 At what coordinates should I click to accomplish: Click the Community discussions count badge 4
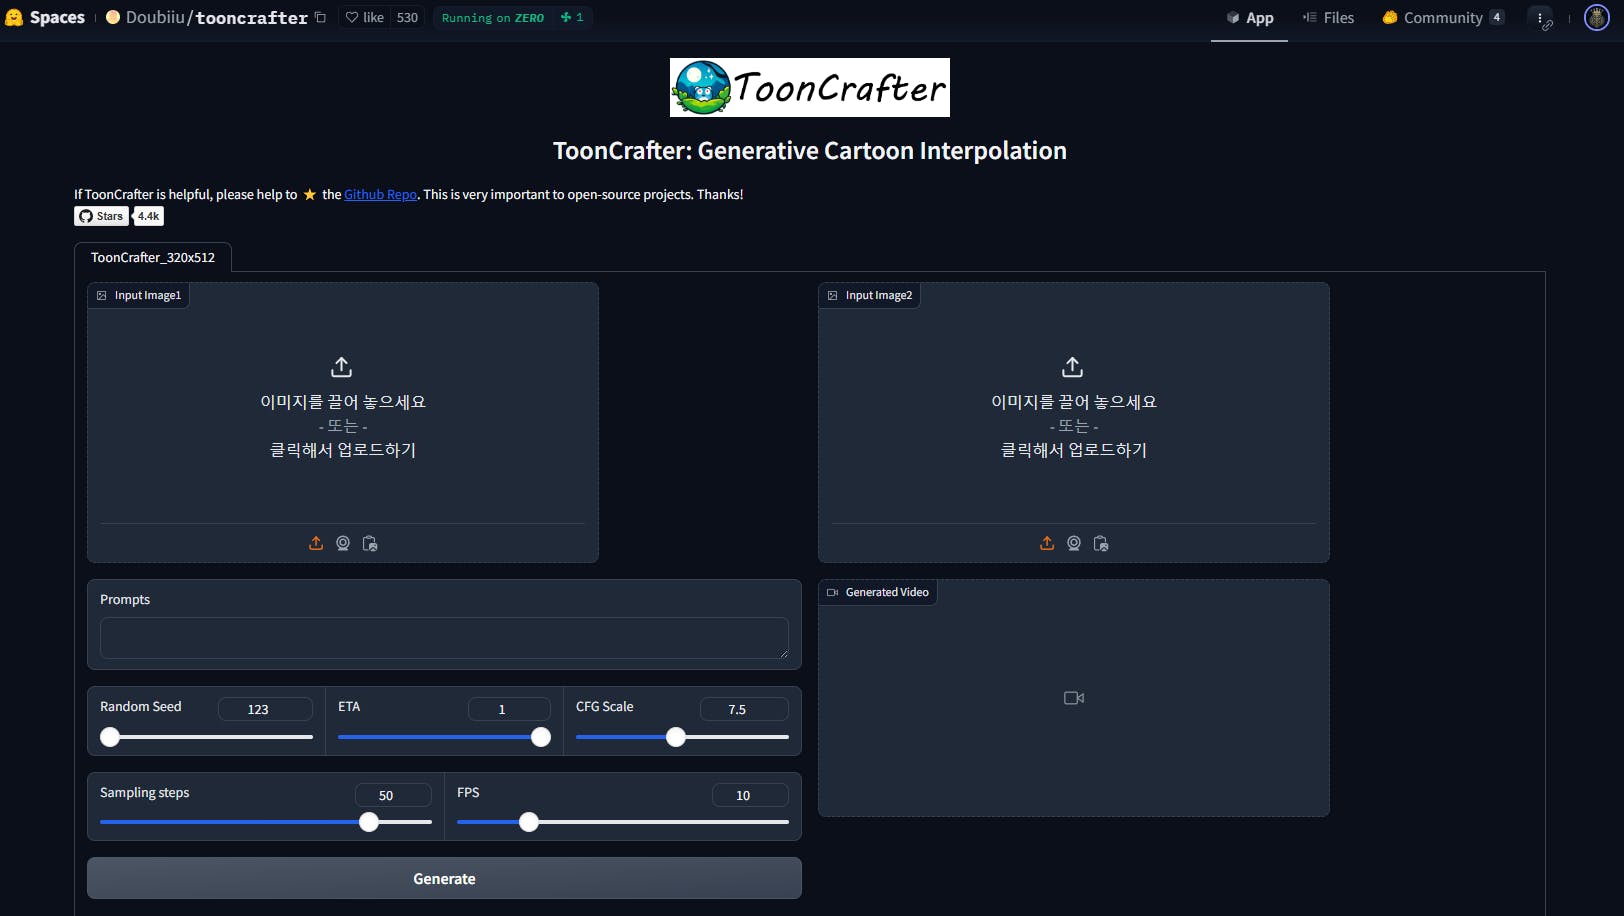coord(1496,17)
